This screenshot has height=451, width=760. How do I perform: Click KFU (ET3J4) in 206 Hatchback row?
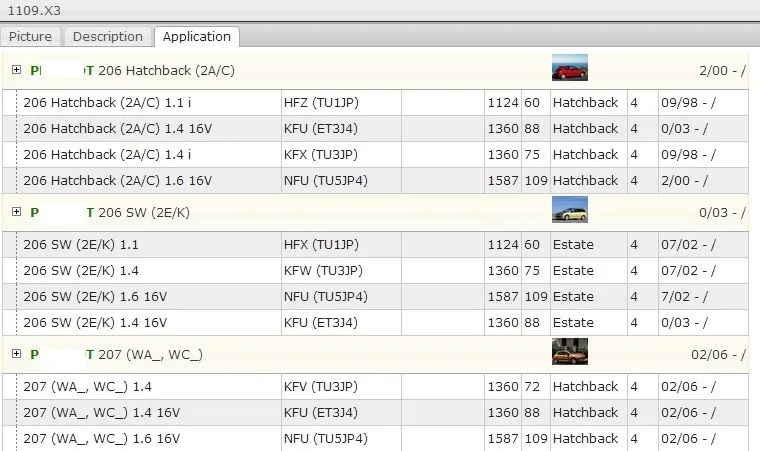pos(321,129)
